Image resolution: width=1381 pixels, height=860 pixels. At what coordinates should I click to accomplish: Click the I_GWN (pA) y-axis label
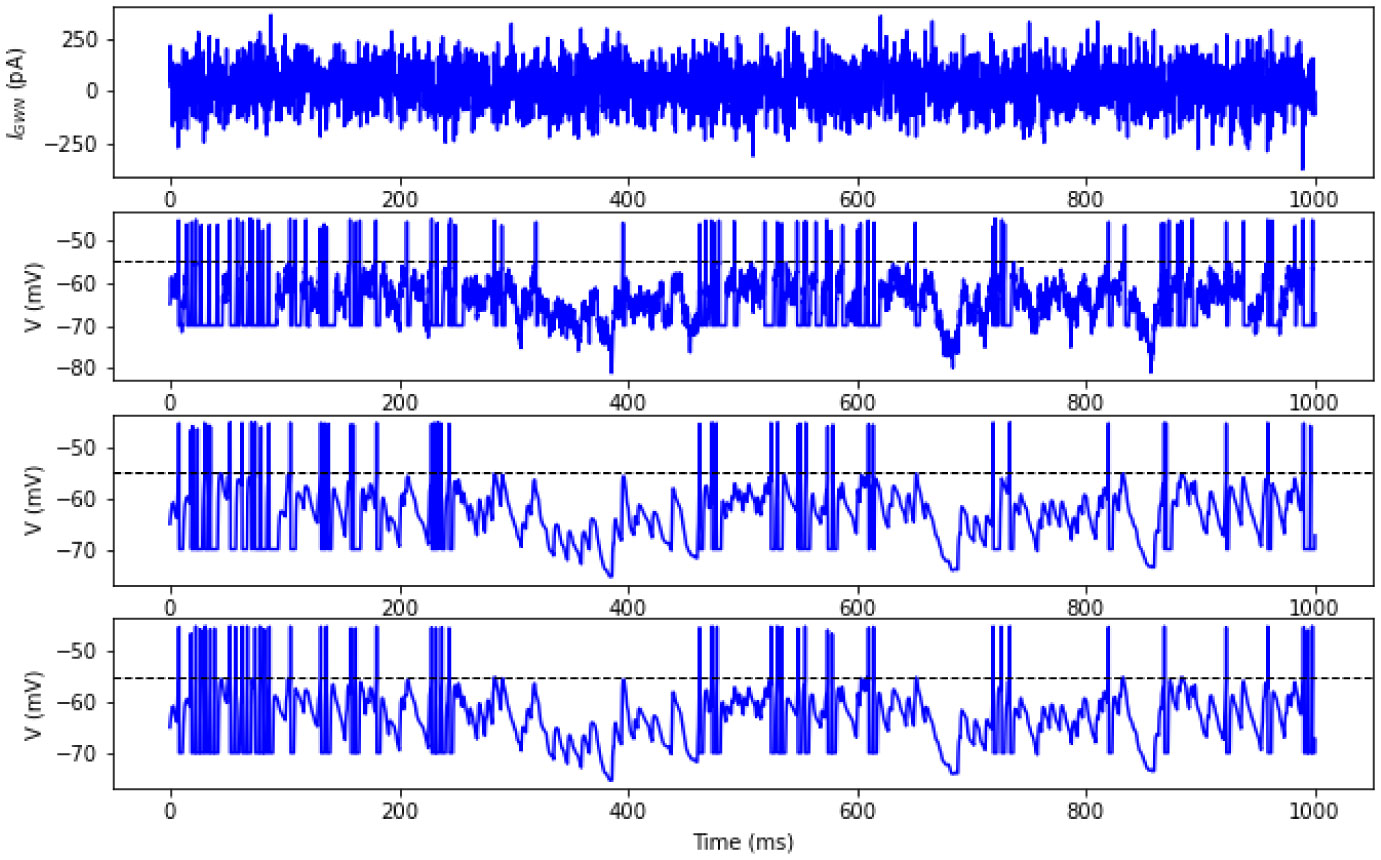tap(17, 91)
